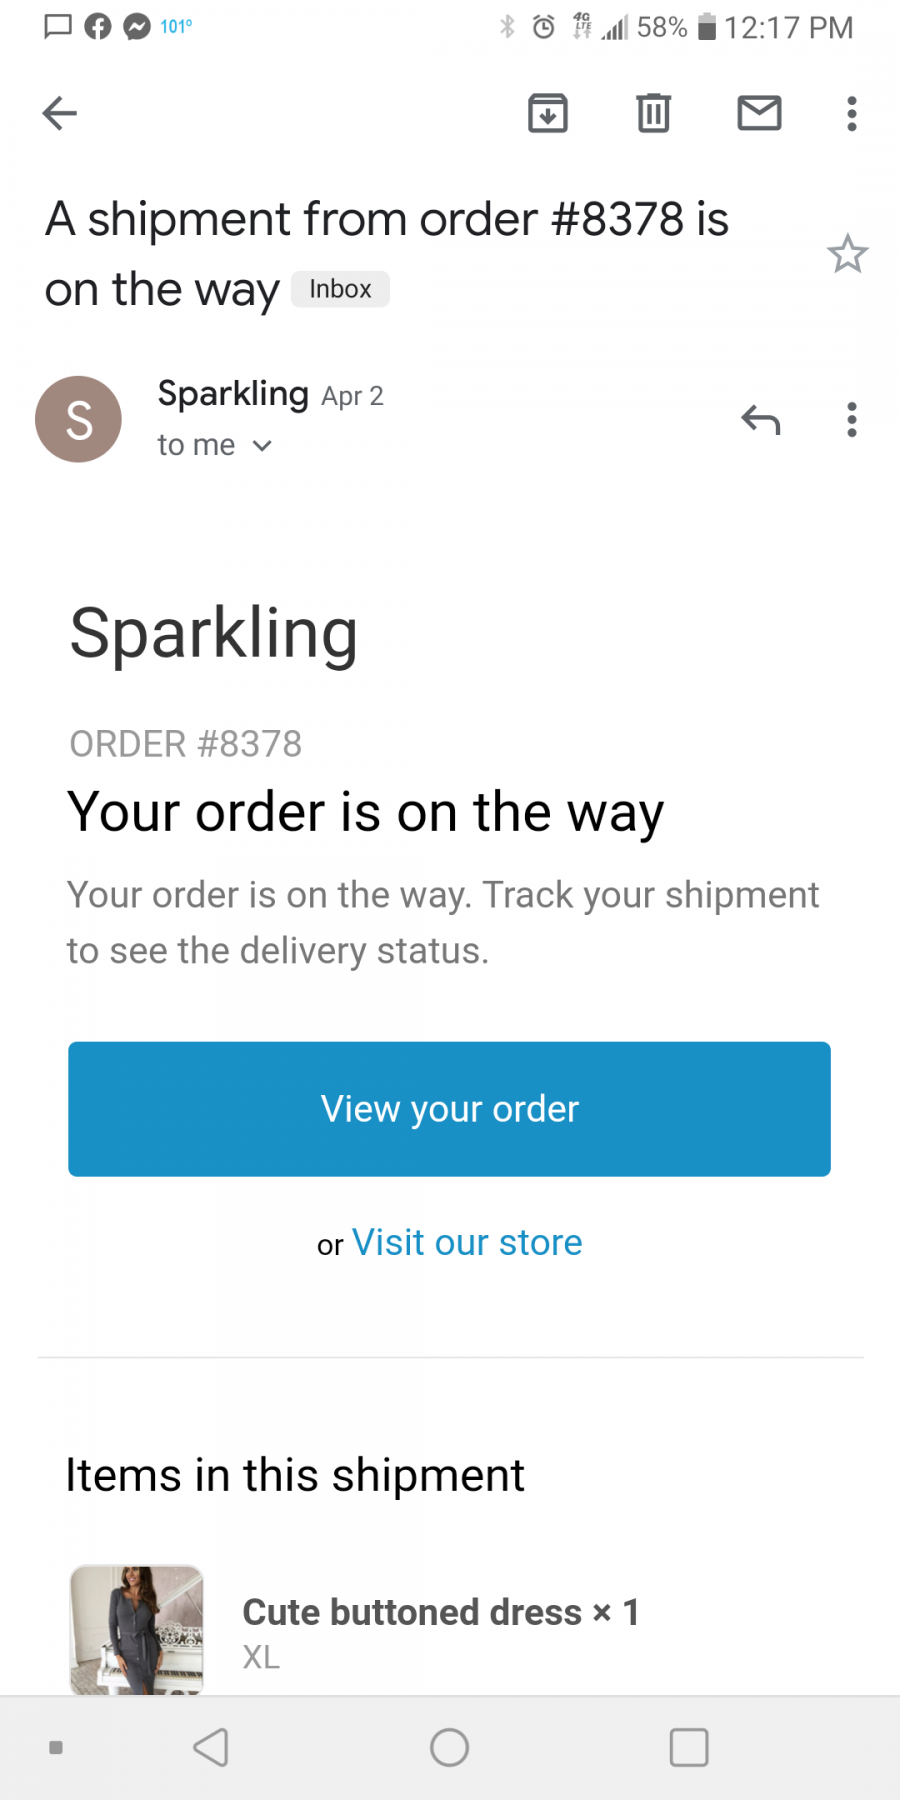Image resolution: width=900 pixels, height=1800 pixels.
Task: Tap Android home navigation button
Action: pos(449,1748)
